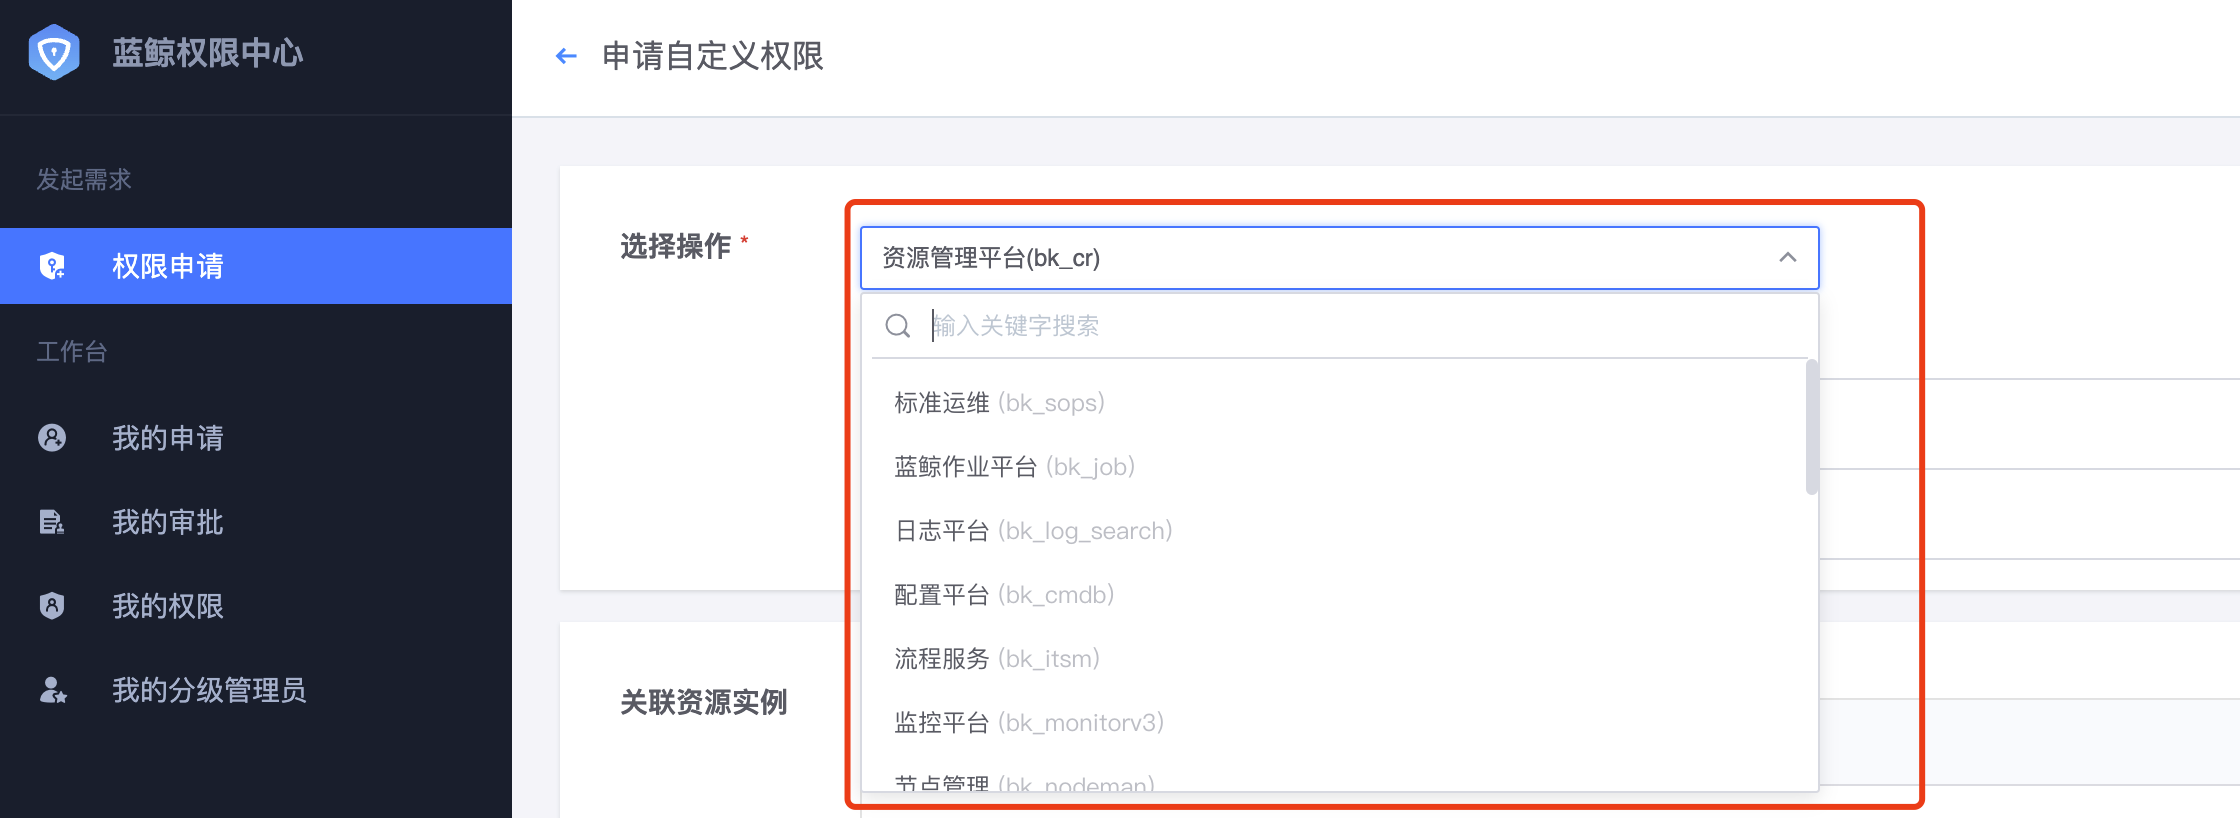This screenshot has width=2240, height=818.
Task: Click the 我的申请 person icon in sidebar
Action: (x=51, y=438)
